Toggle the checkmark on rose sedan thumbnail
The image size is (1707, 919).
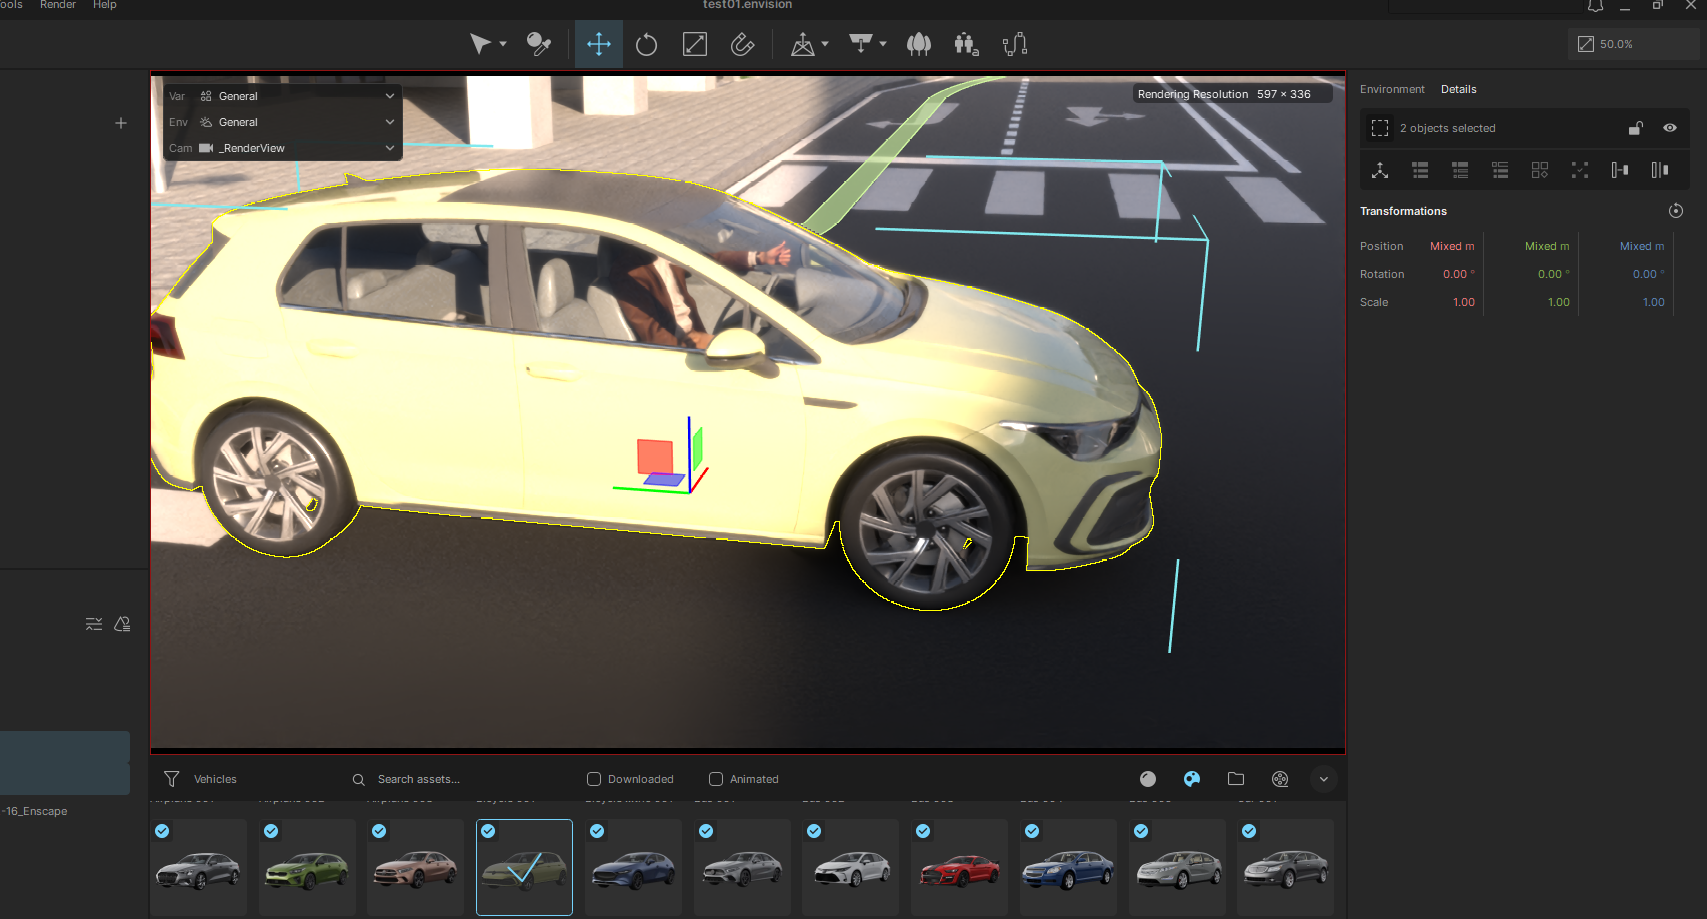379,831
